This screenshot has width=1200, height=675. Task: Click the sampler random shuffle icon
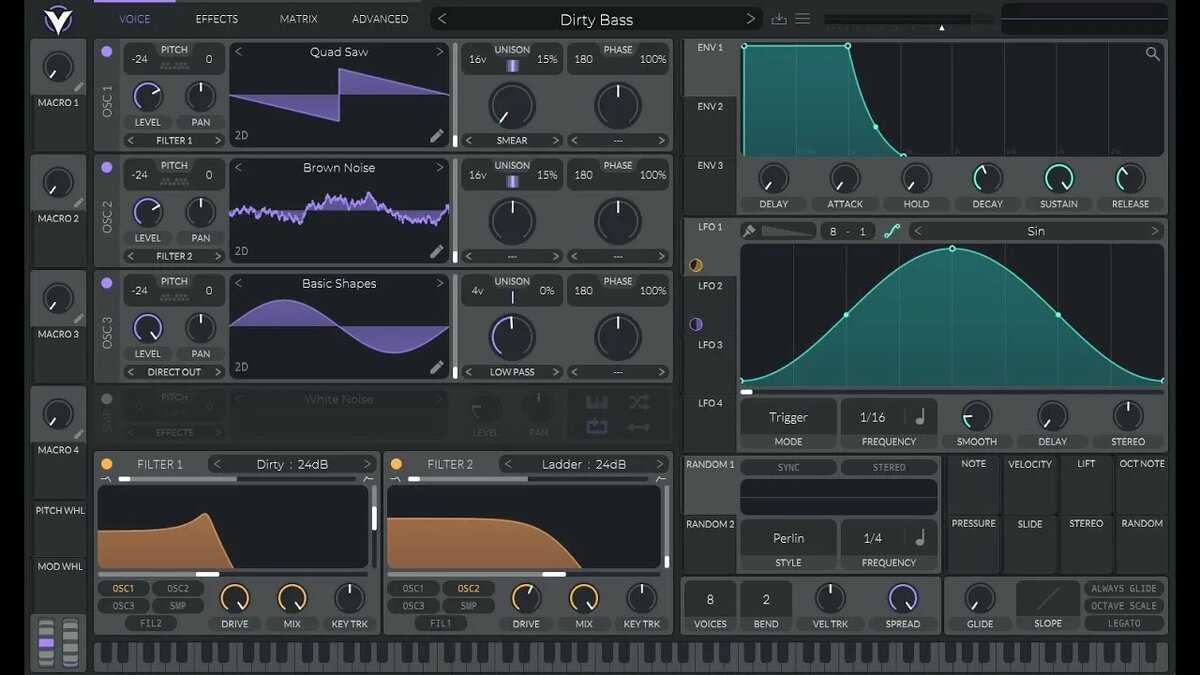click(639, 403)
